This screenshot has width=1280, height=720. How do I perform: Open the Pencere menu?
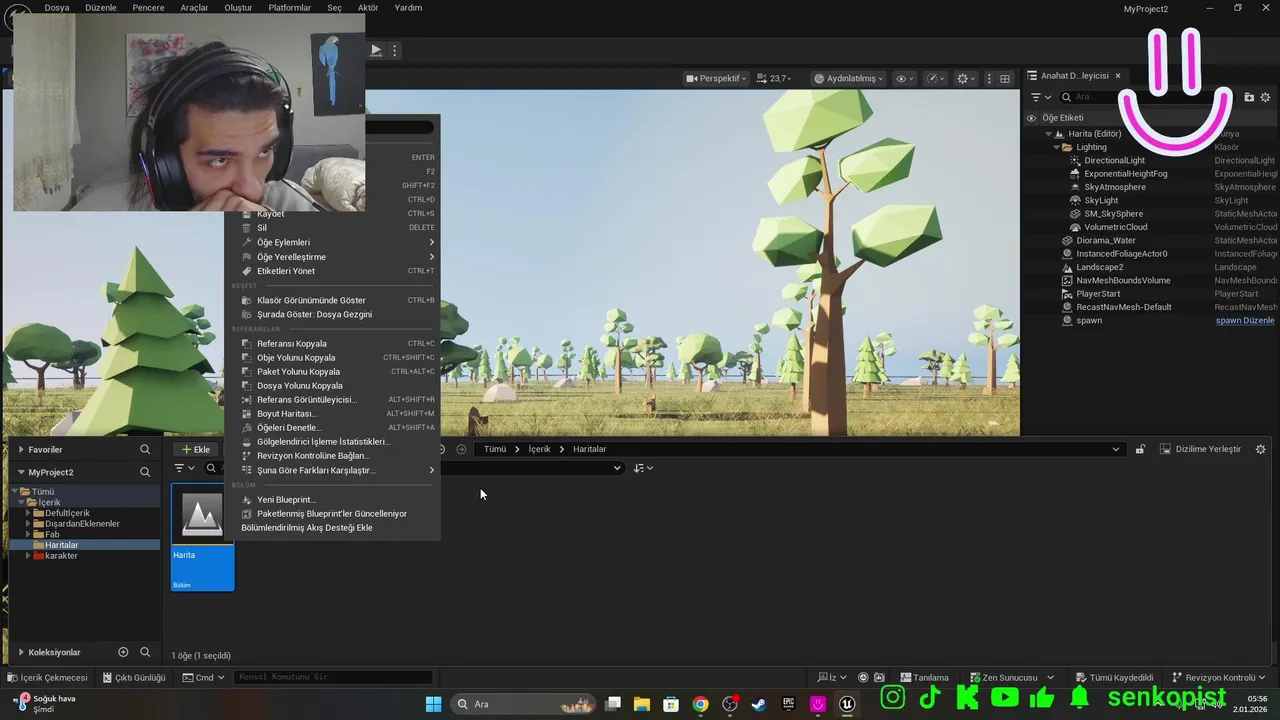point(148,8)
